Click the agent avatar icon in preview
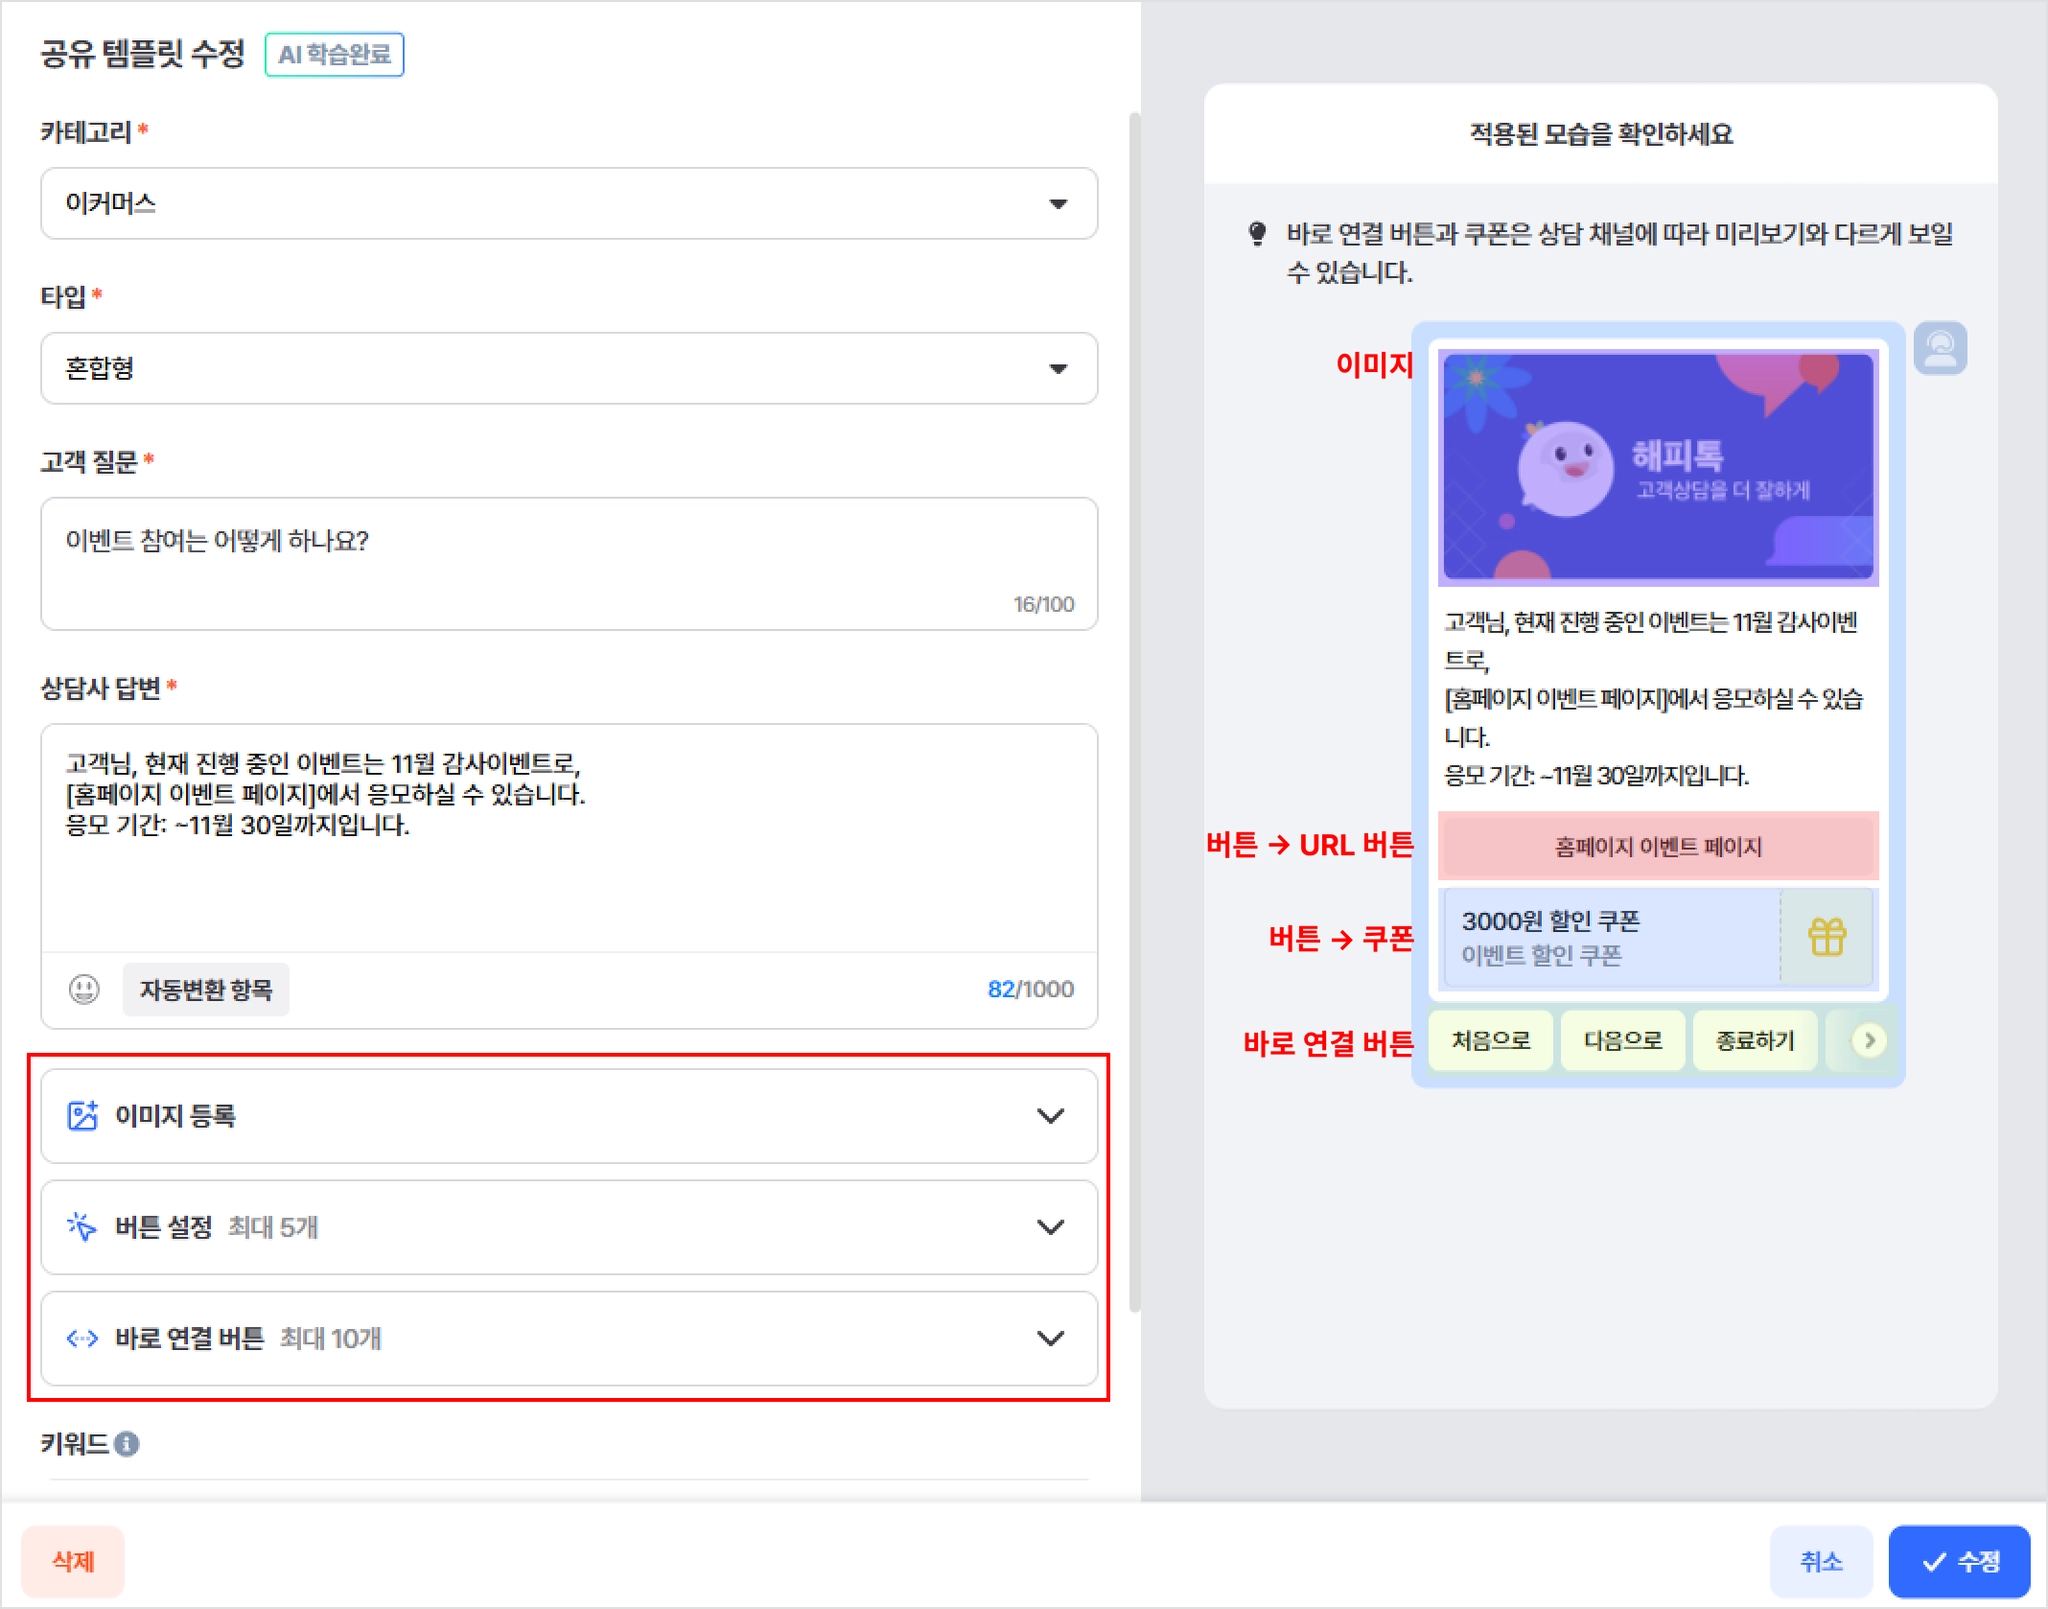The width and height of the screenshot is (2048, 1609). (x=1939, y=348)
